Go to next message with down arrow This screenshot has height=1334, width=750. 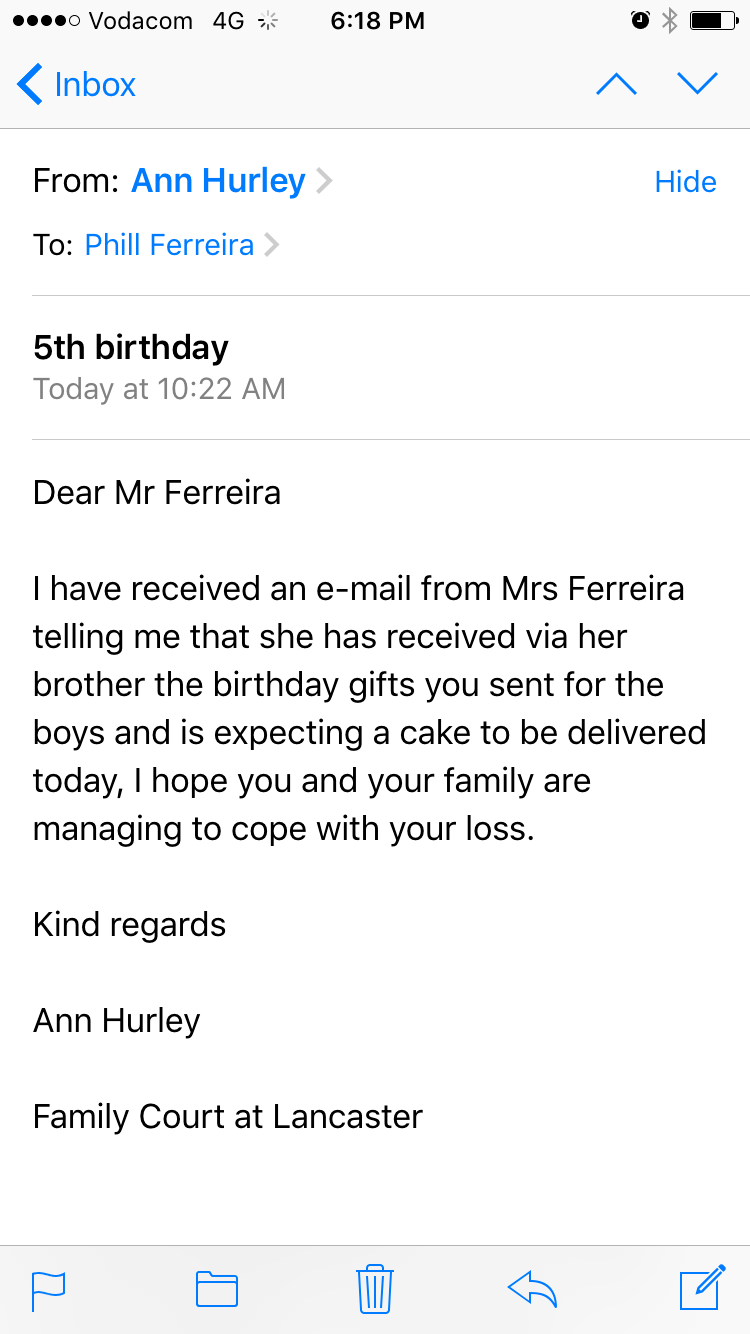(x=698, y=85)
